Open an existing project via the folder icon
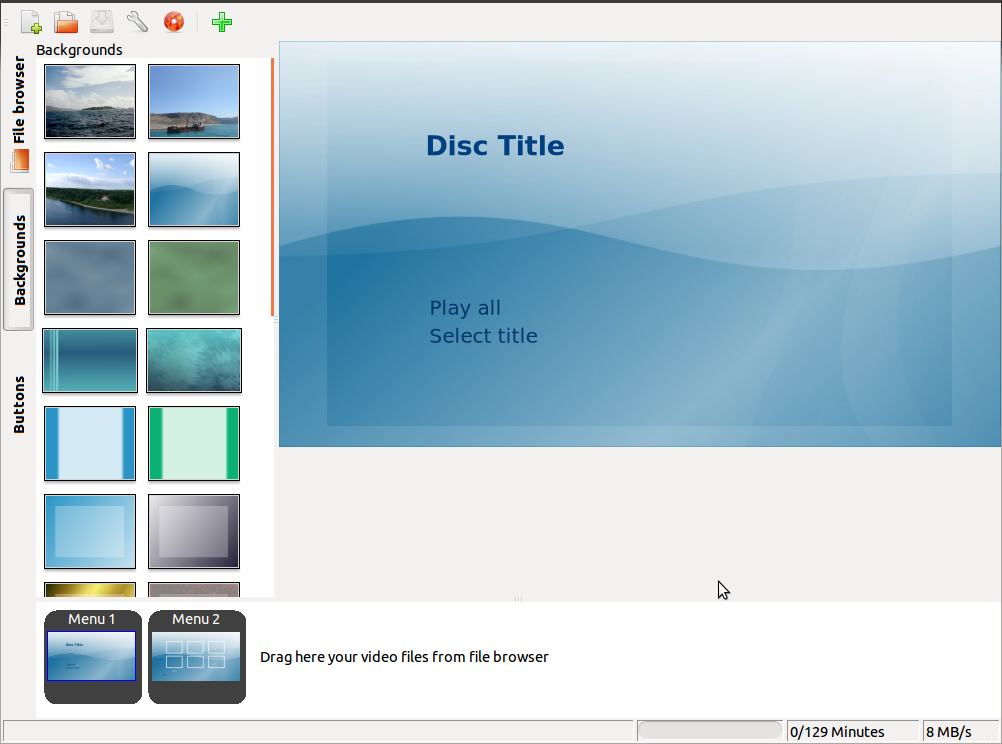This screenshot has width=1002, height=744. pos(66,21)
